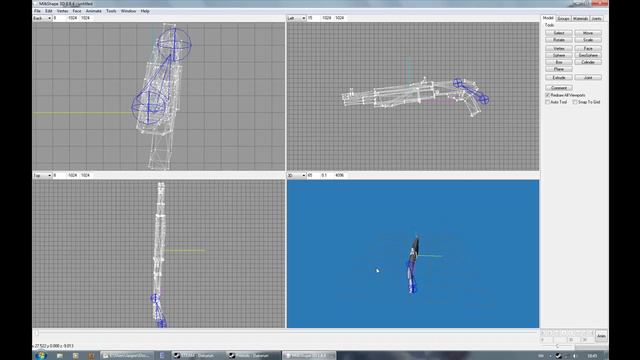Screen dimensions: 640x360
Task: Choose the Sphere primitive button
Action: 559,55
